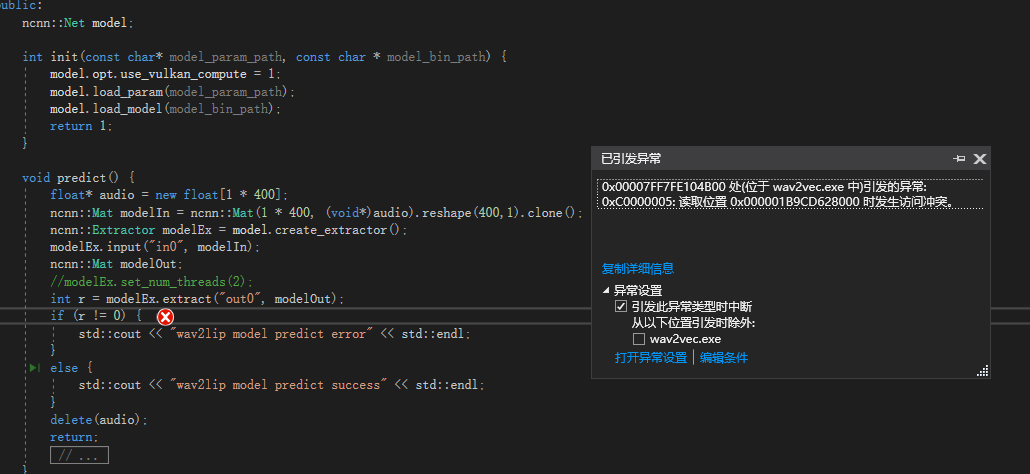
Task: Click the 'int init(' function signature
Action: (264, 56)
